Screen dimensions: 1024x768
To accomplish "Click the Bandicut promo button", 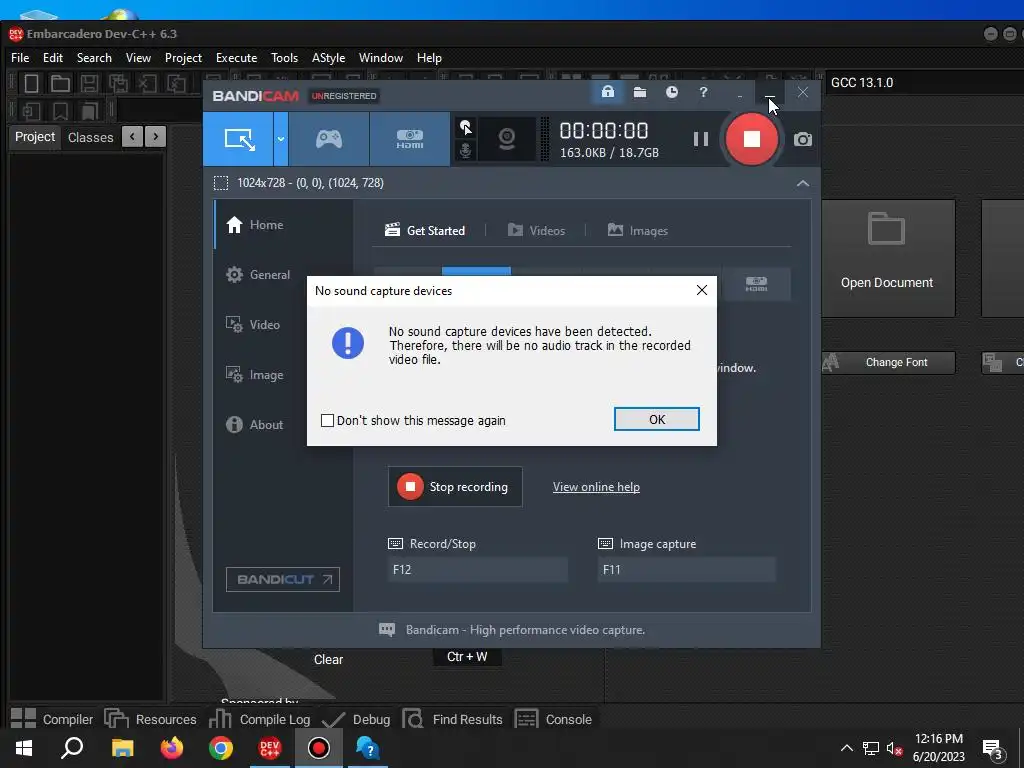I will point(283,579).
